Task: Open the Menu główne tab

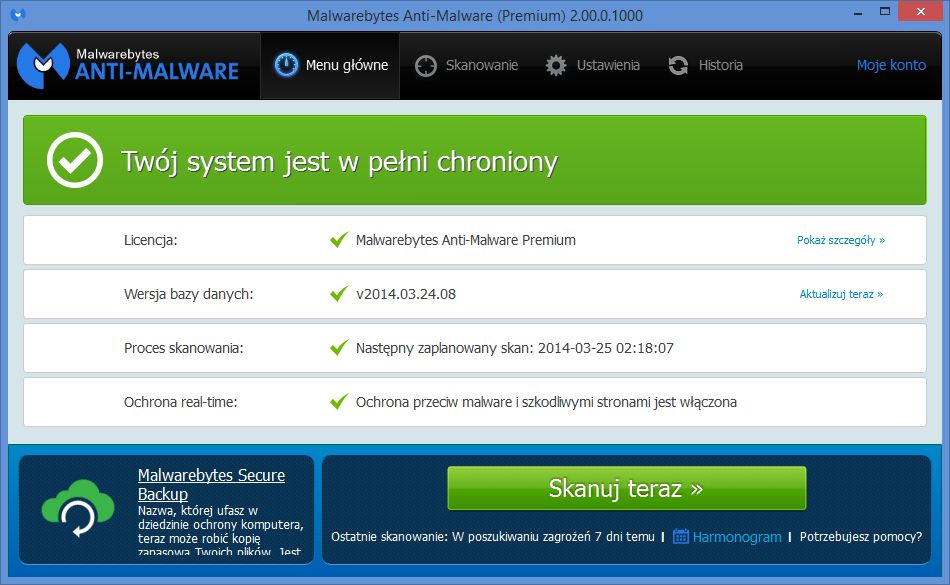Action: click(330, 65)
